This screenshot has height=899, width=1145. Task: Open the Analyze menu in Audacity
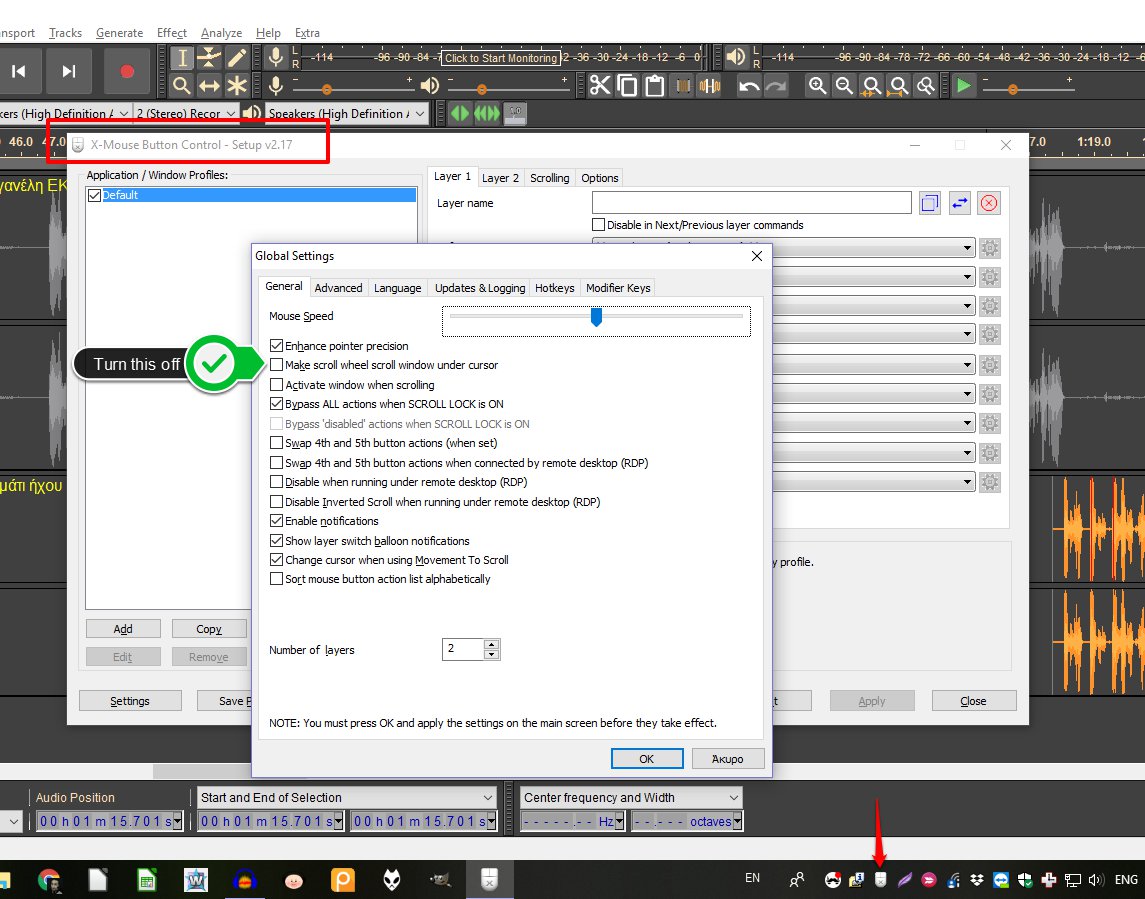pos(221,33)
